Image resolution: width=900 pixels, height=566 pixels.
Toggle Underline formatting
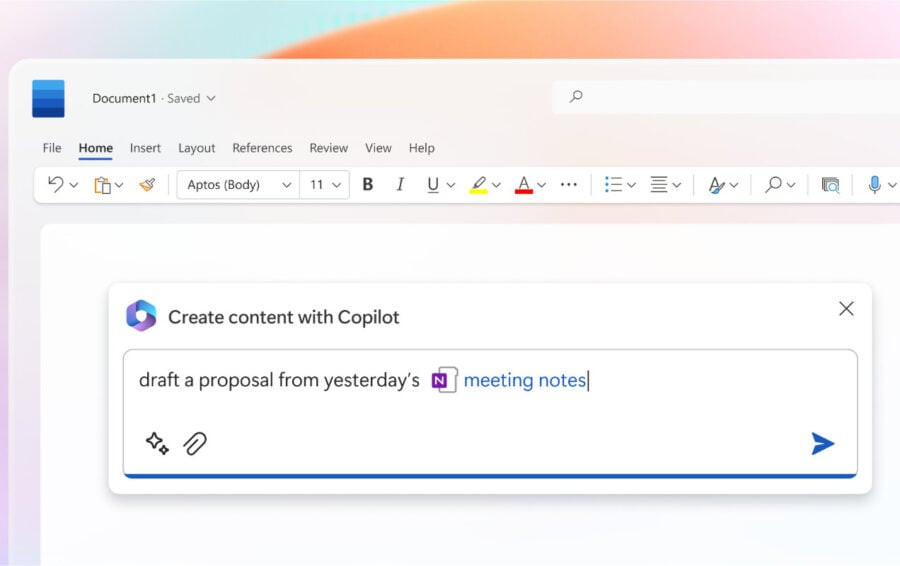coord(433,185)
